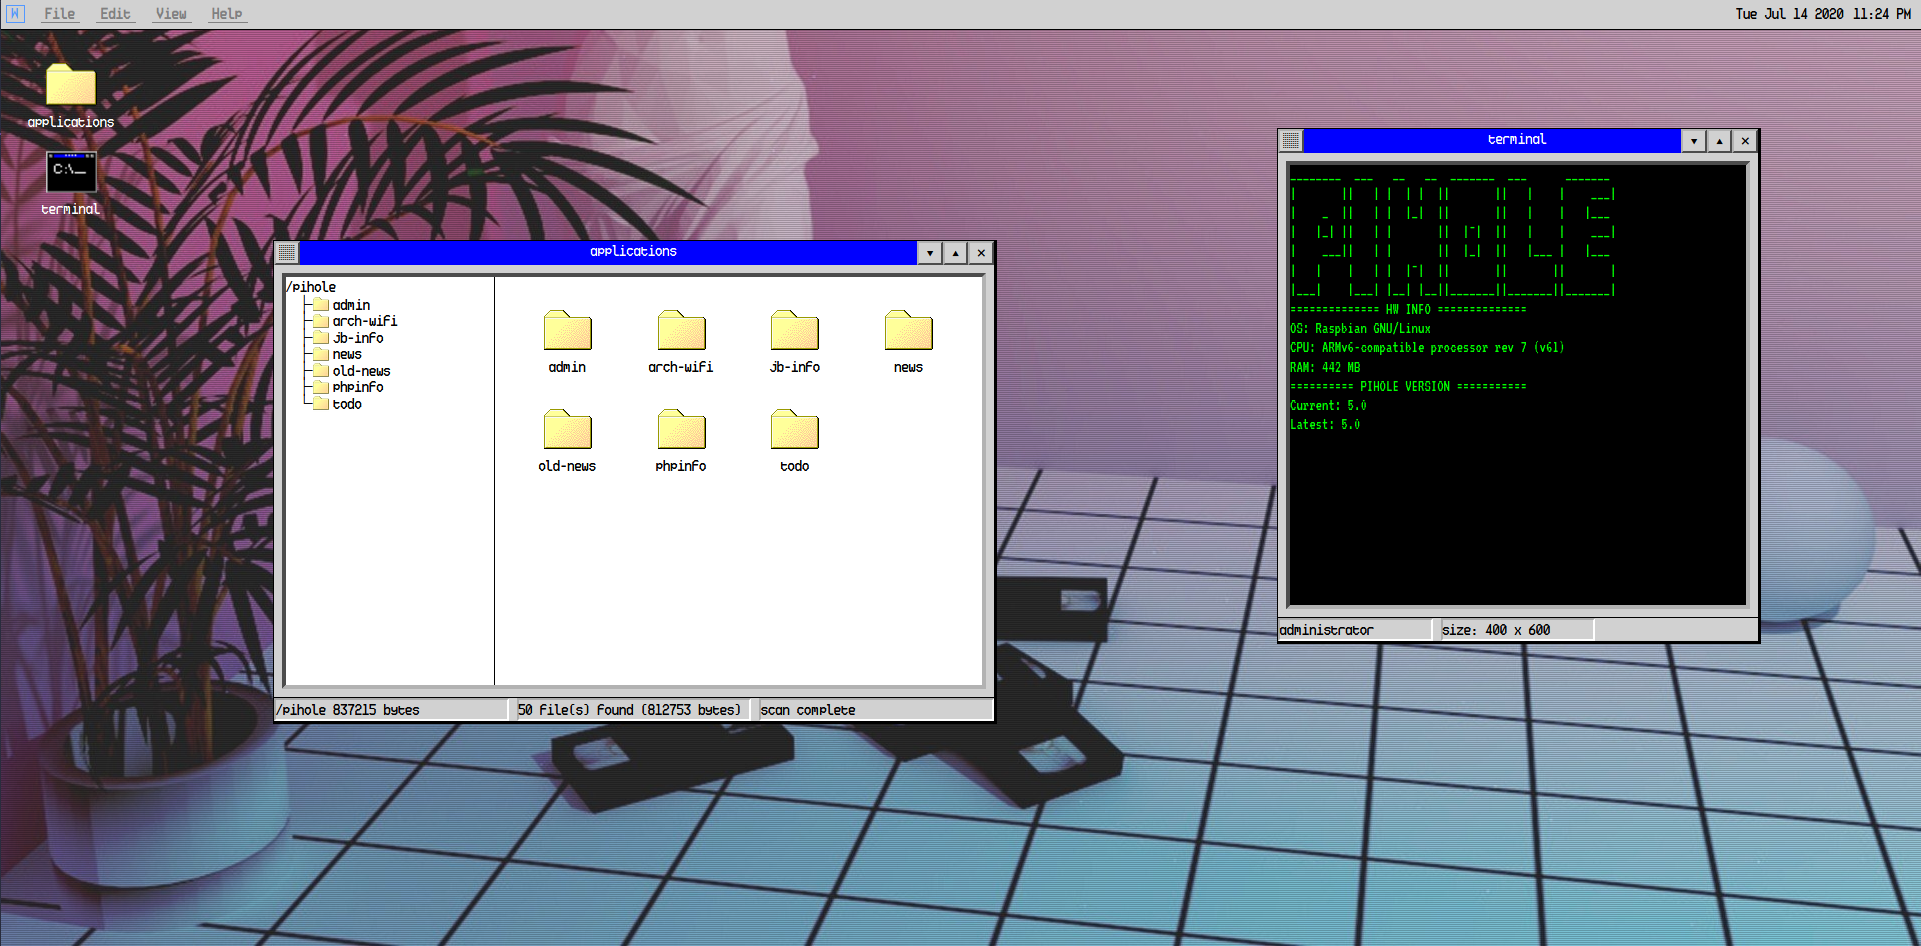Click the applications window title bar

coord(608,253)
